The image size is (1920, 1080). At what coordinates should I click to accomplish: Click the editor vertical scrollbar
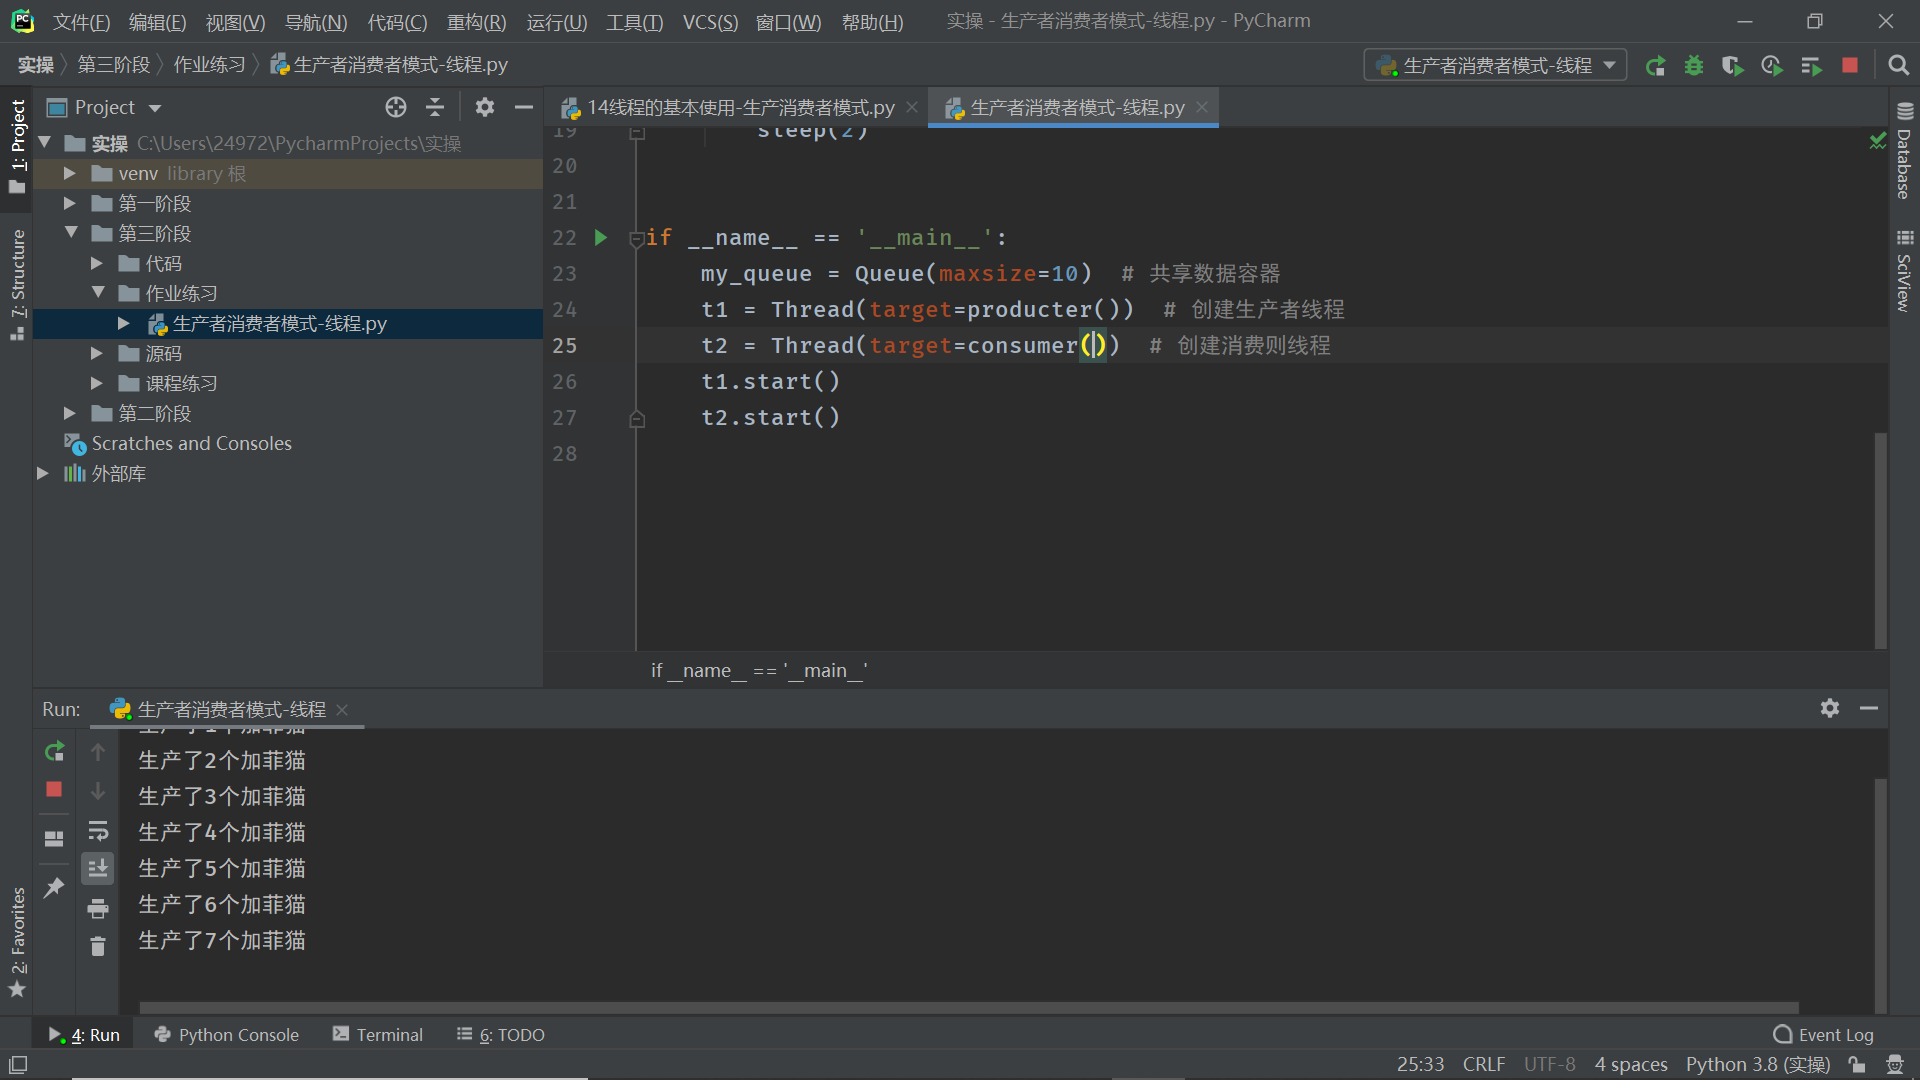coord(1880,540)
